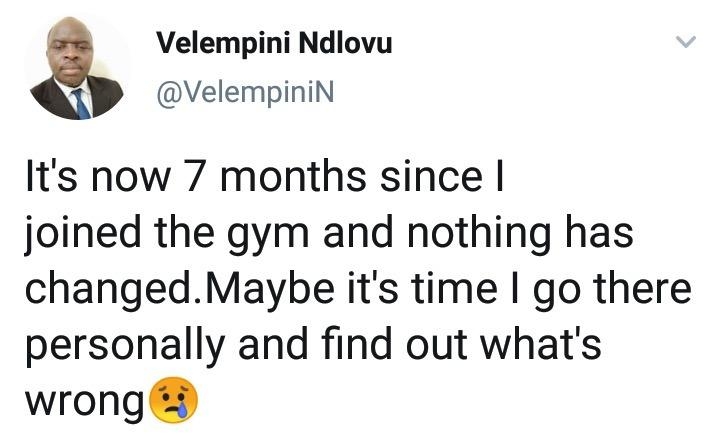Click the crying face emoji
720x434 pixels.
point(173,400)
